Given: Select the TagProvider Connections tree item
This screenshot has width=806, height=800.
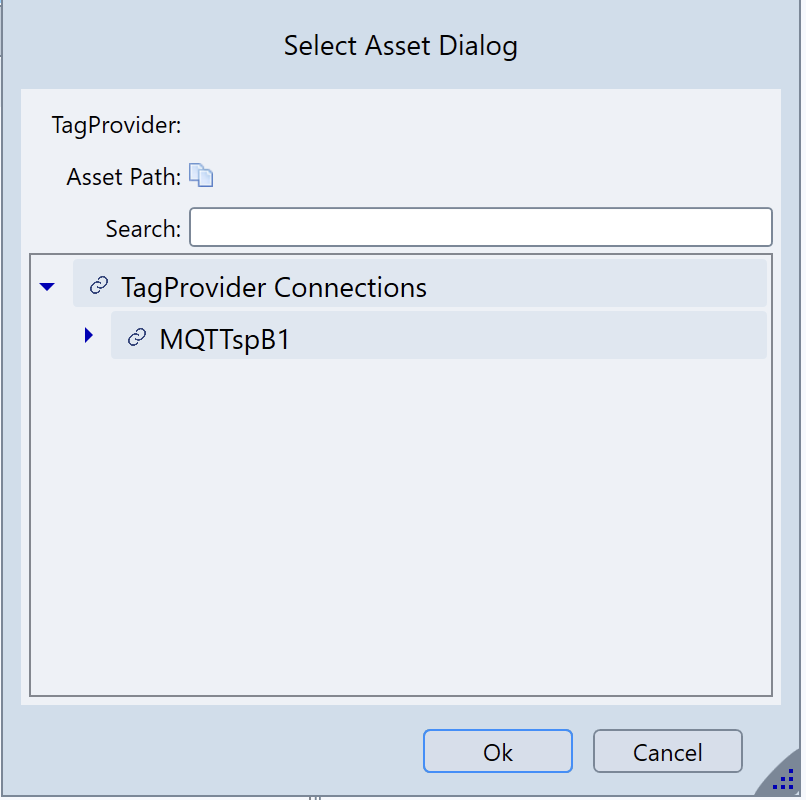Looking at the screenshot, I should pyautogui.click(x=273, y=288).
